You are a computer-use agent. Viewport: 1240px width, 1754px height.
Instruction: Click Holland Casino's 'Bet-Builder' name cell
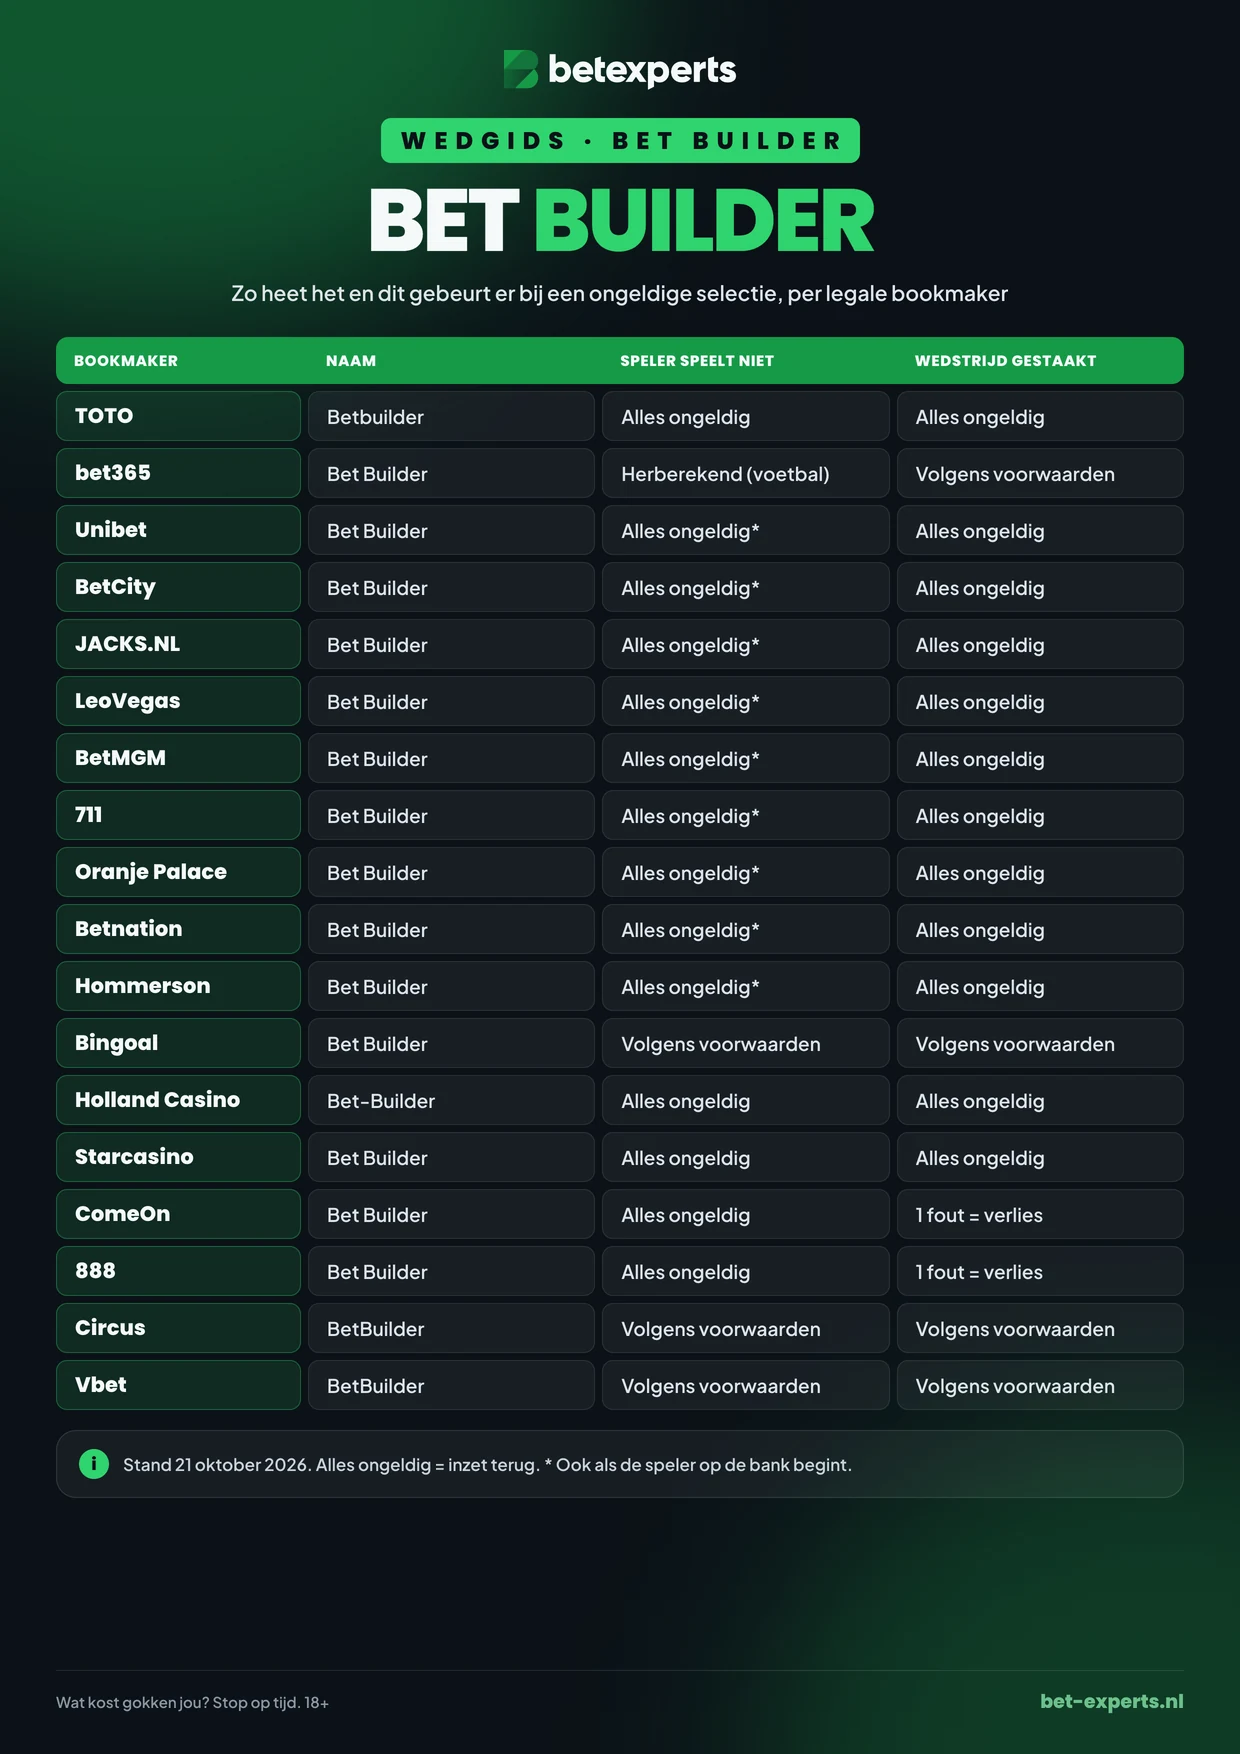tap(451, 1100)
